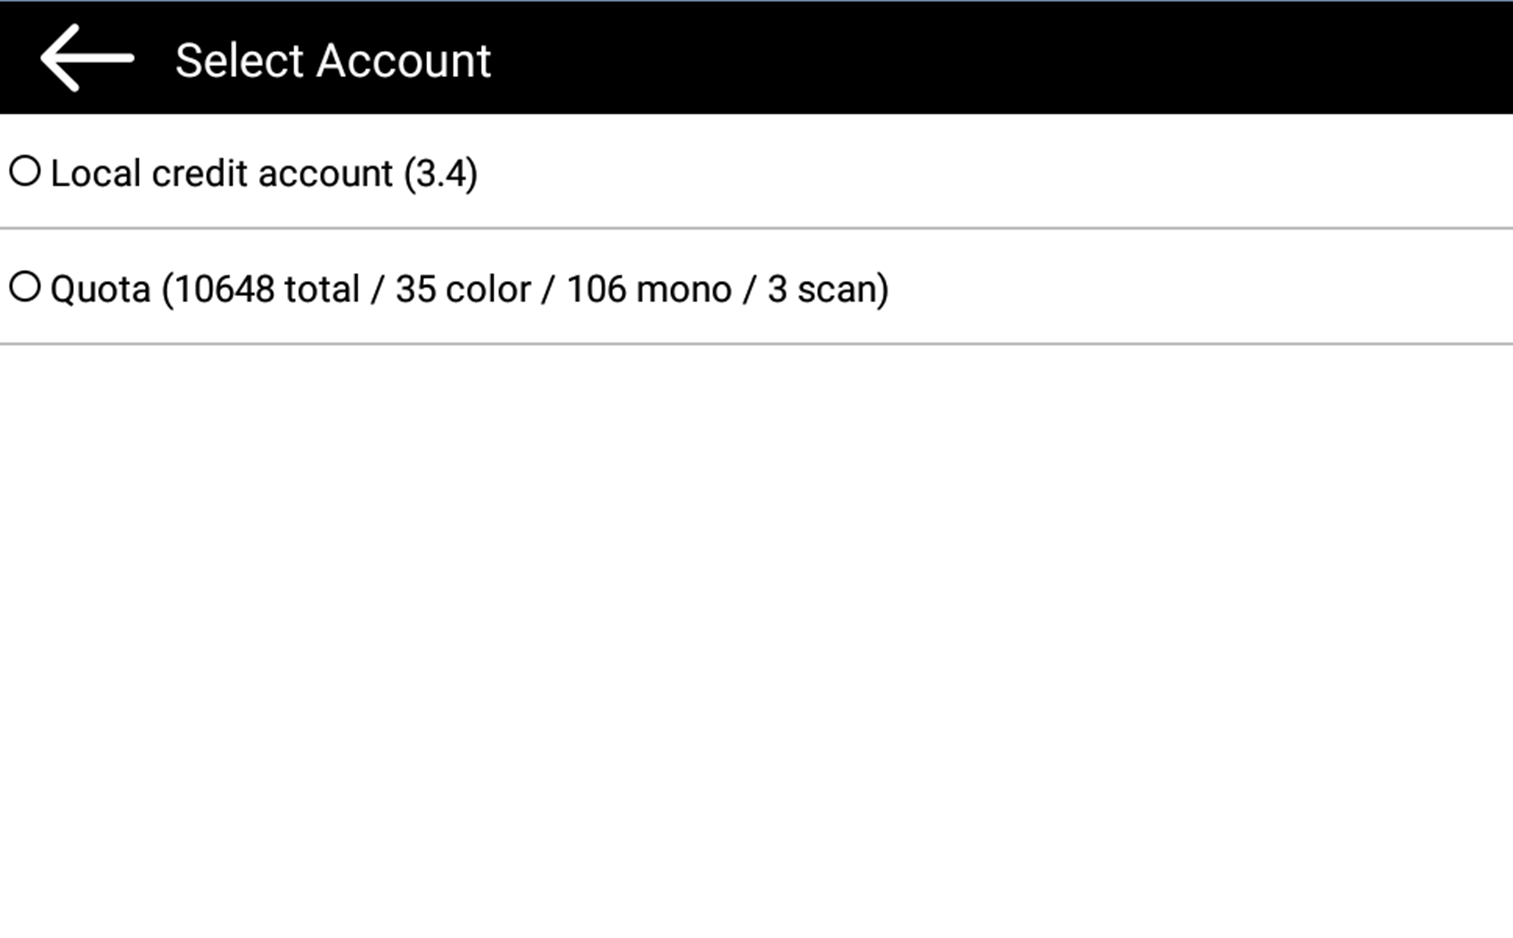This screenshot has height=938, width=1513.
Task: Click the blank right side of the Quota row
Action: pyautogui.click(x=1200, y=288)
